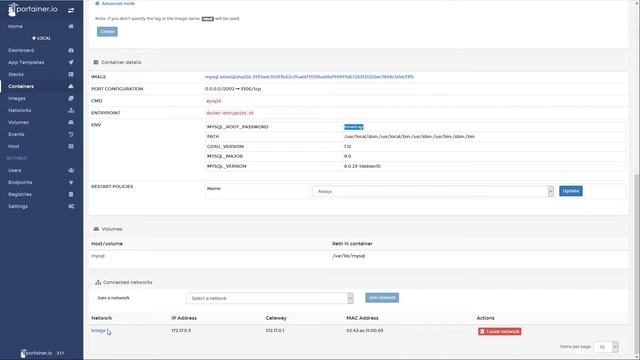
Task: Open Registries settings
Action: point(20,194)
